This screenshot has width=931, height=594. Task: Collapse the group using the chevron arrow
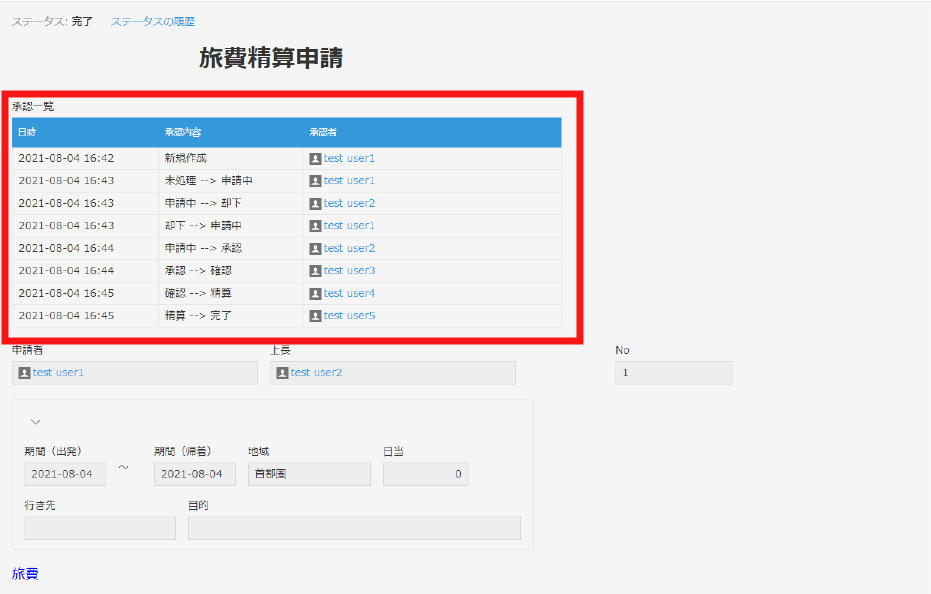point(35,422)
